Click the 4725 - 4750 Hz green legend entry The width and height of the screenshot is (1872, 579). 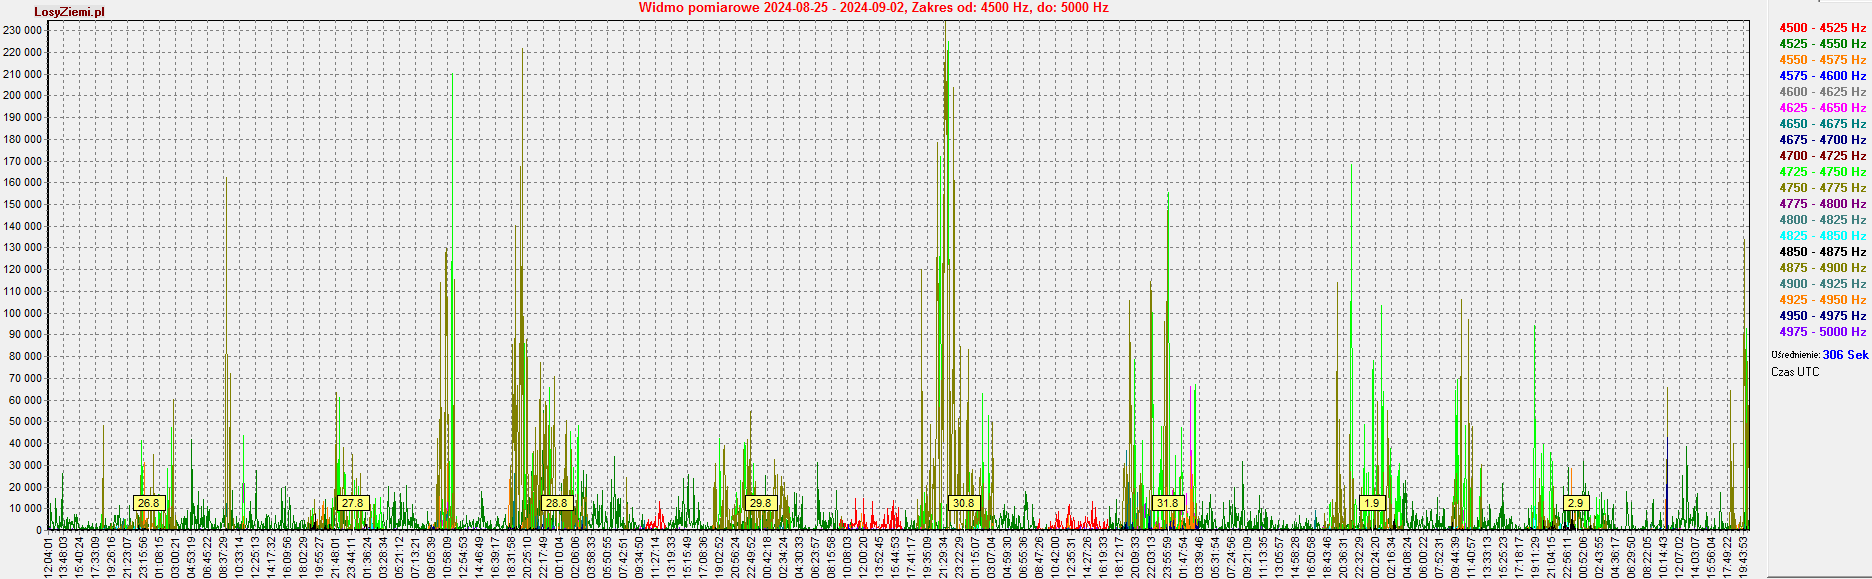1822,172
